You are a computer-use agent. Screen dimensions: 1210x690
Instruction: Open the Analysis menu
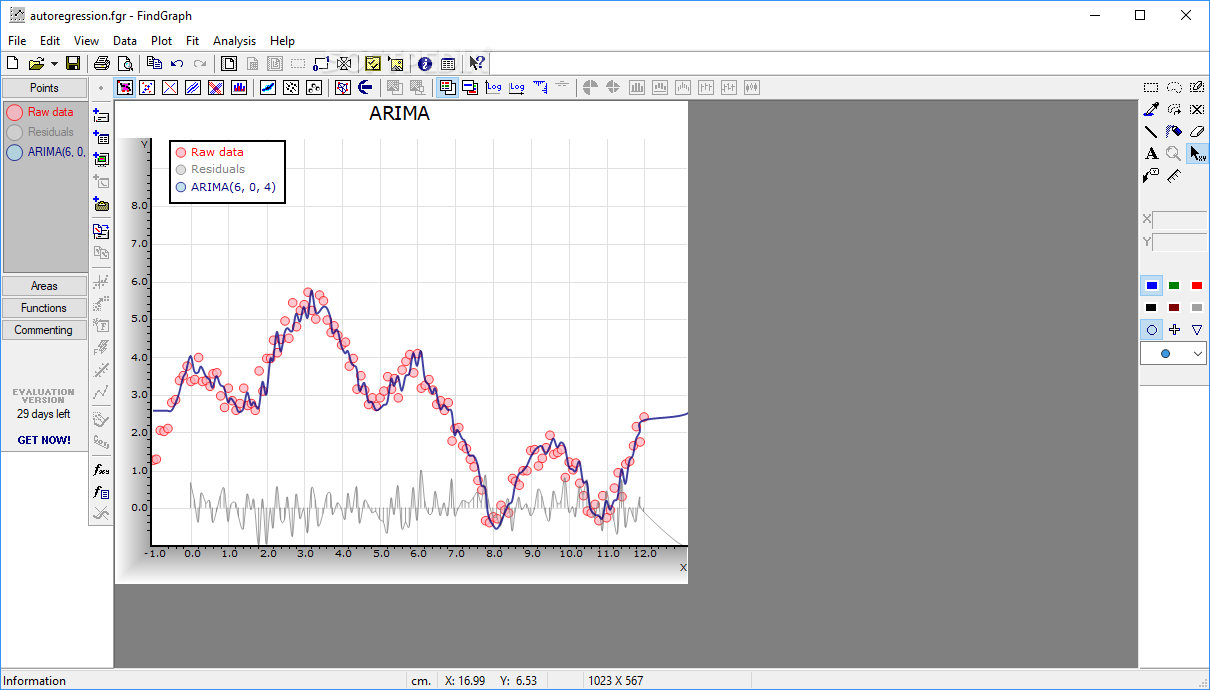coord(234,41)
